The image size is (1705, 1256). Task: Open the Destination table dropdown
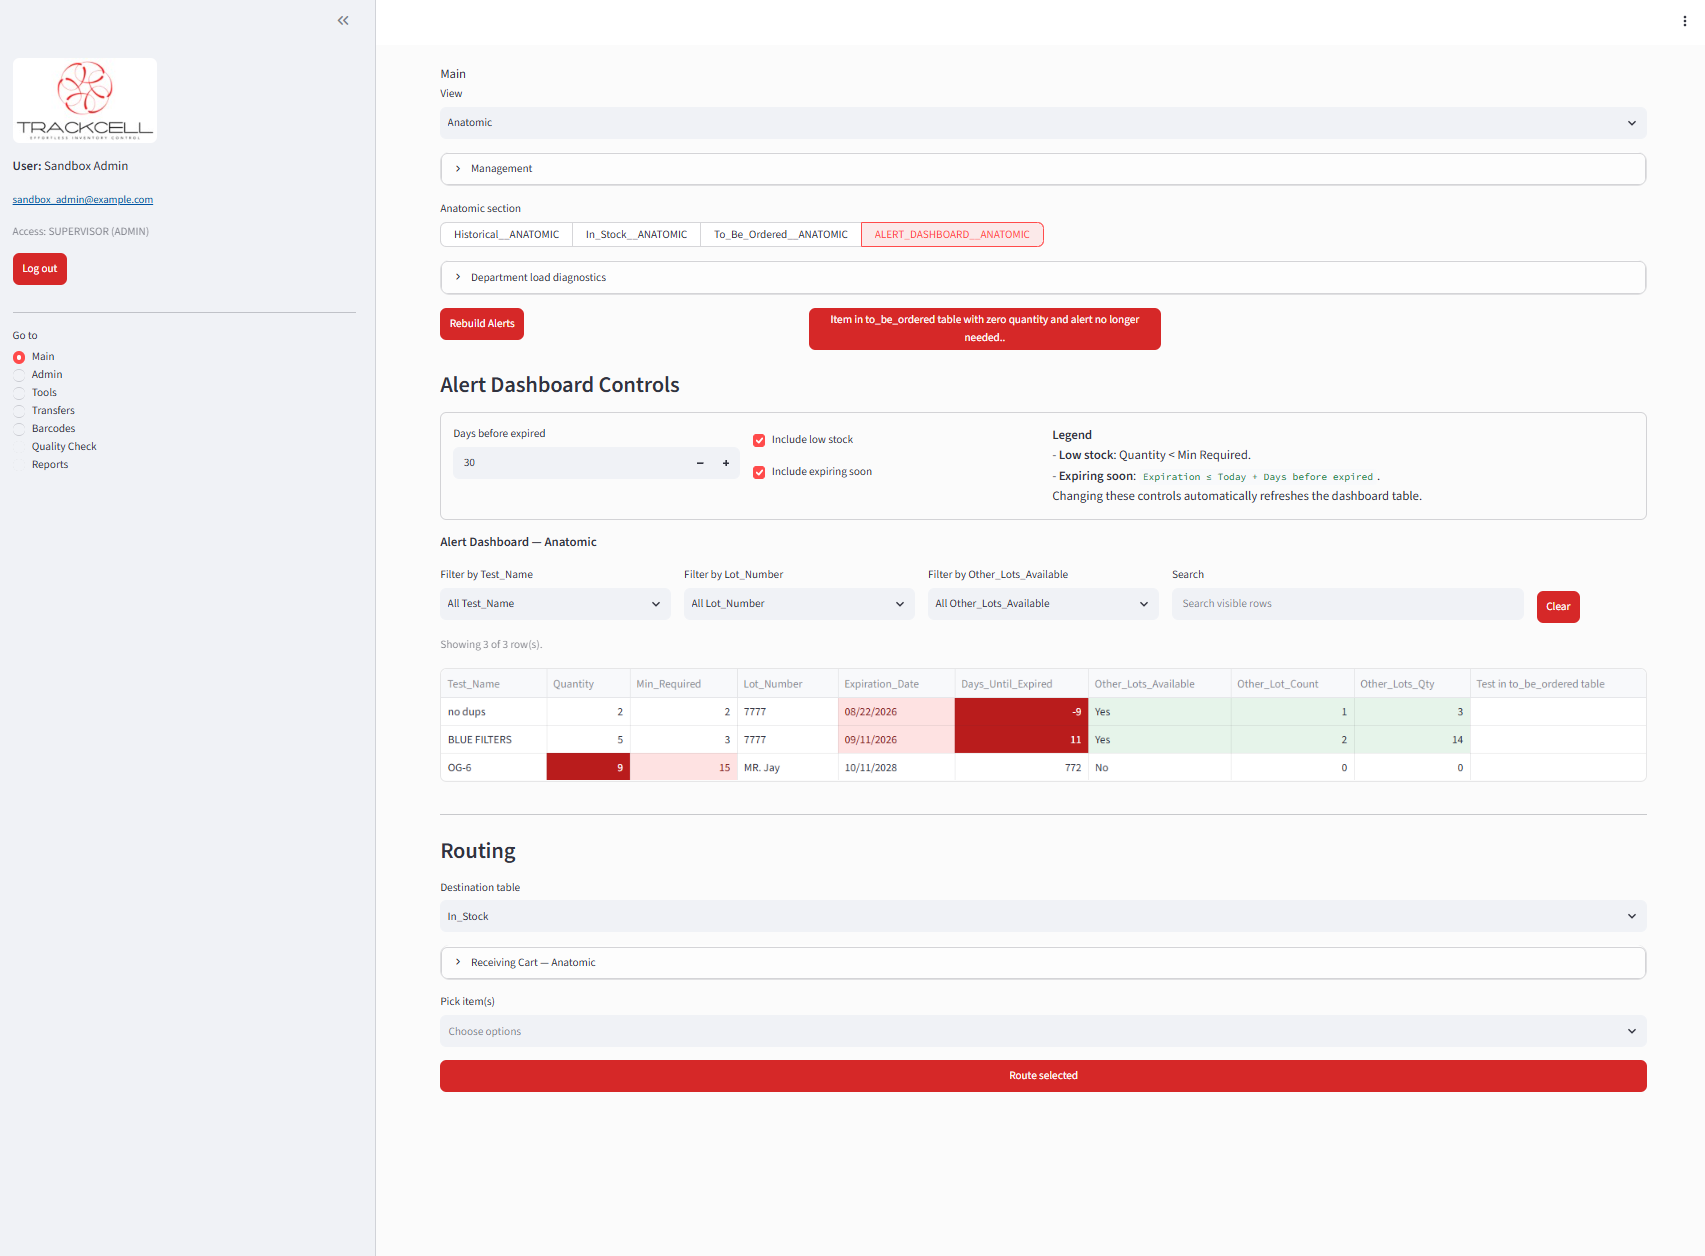click(1043, 917)
